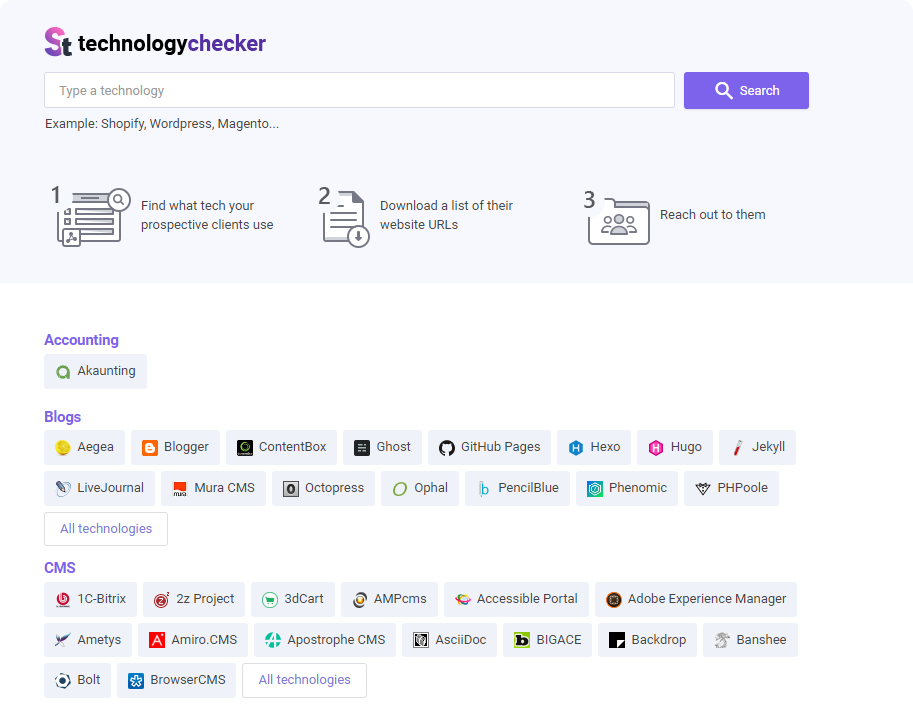The height and width of the screenshot is (708, 913).
Task: Click the Bolt logo icon
Action: click(x=63, y=681)
